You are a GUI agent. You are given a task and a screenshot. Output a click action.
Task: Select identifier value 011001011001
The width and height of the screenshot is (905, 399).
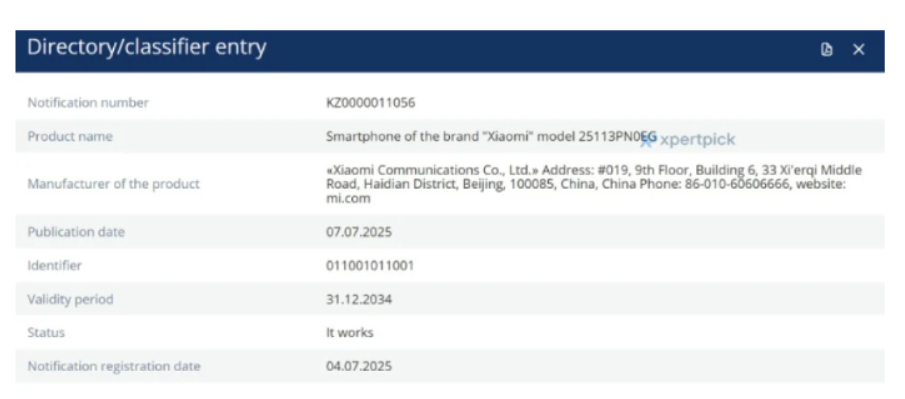click(369, 266)
